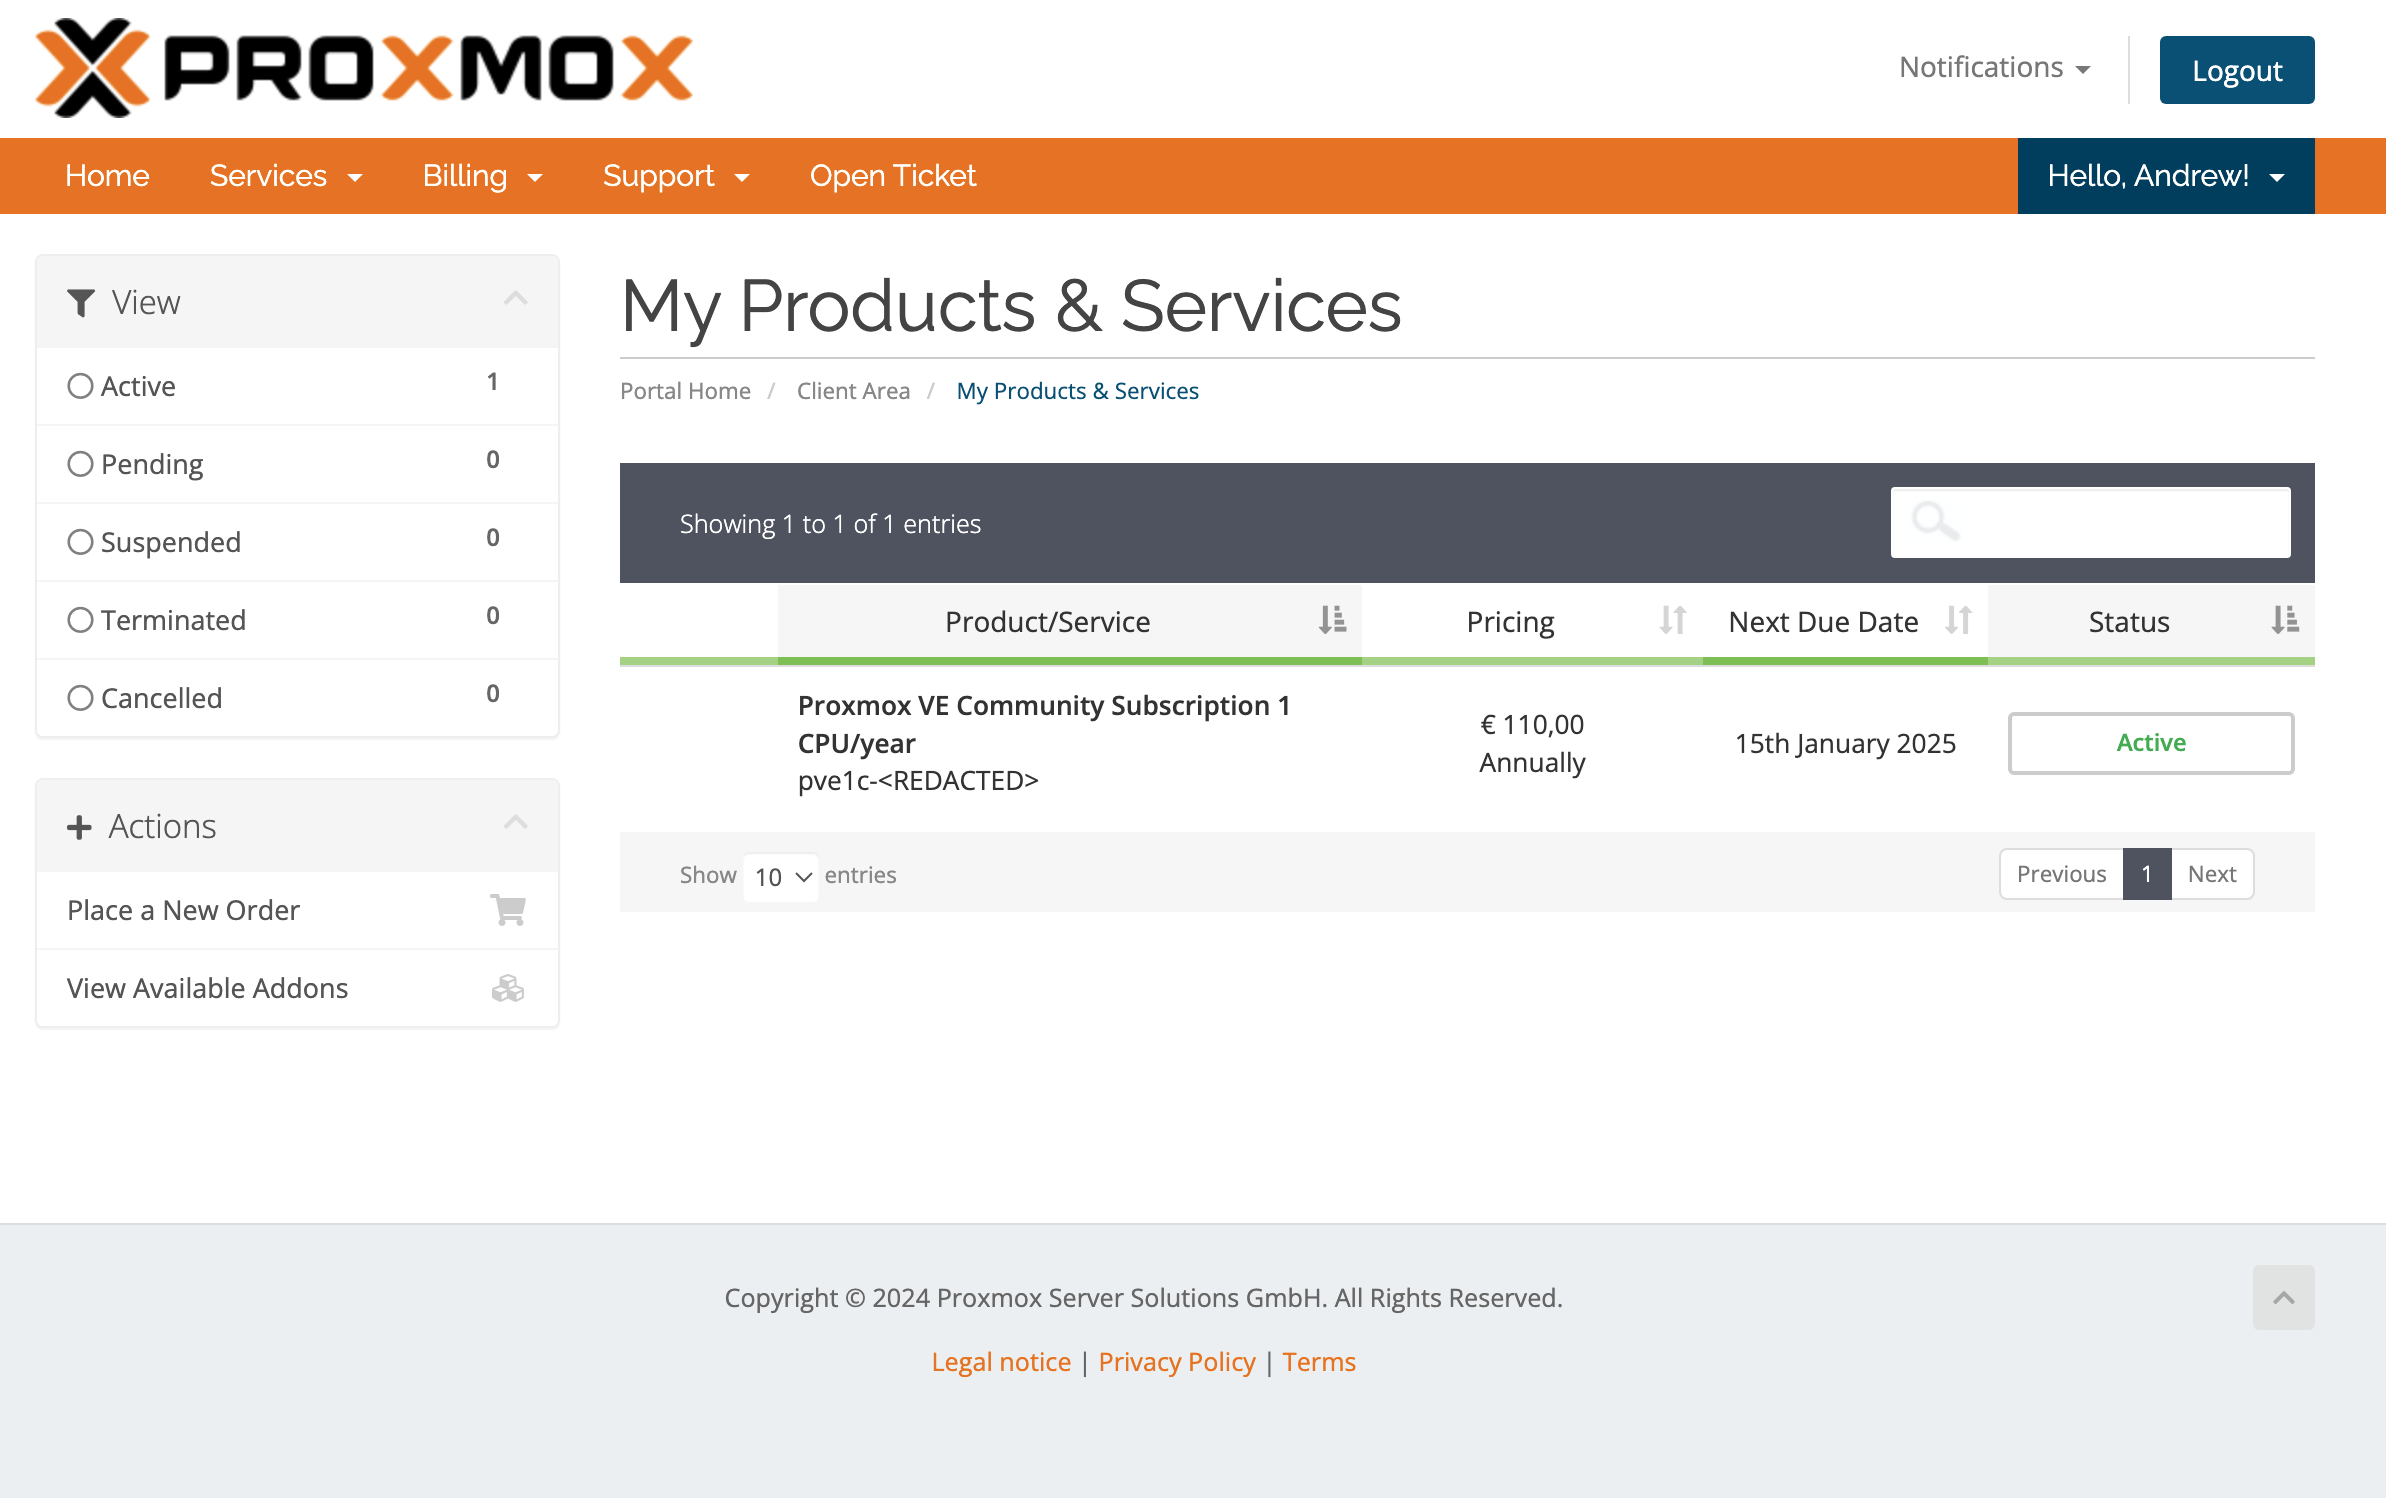
Task: Click the Logout button
Action: [2238, 69]
